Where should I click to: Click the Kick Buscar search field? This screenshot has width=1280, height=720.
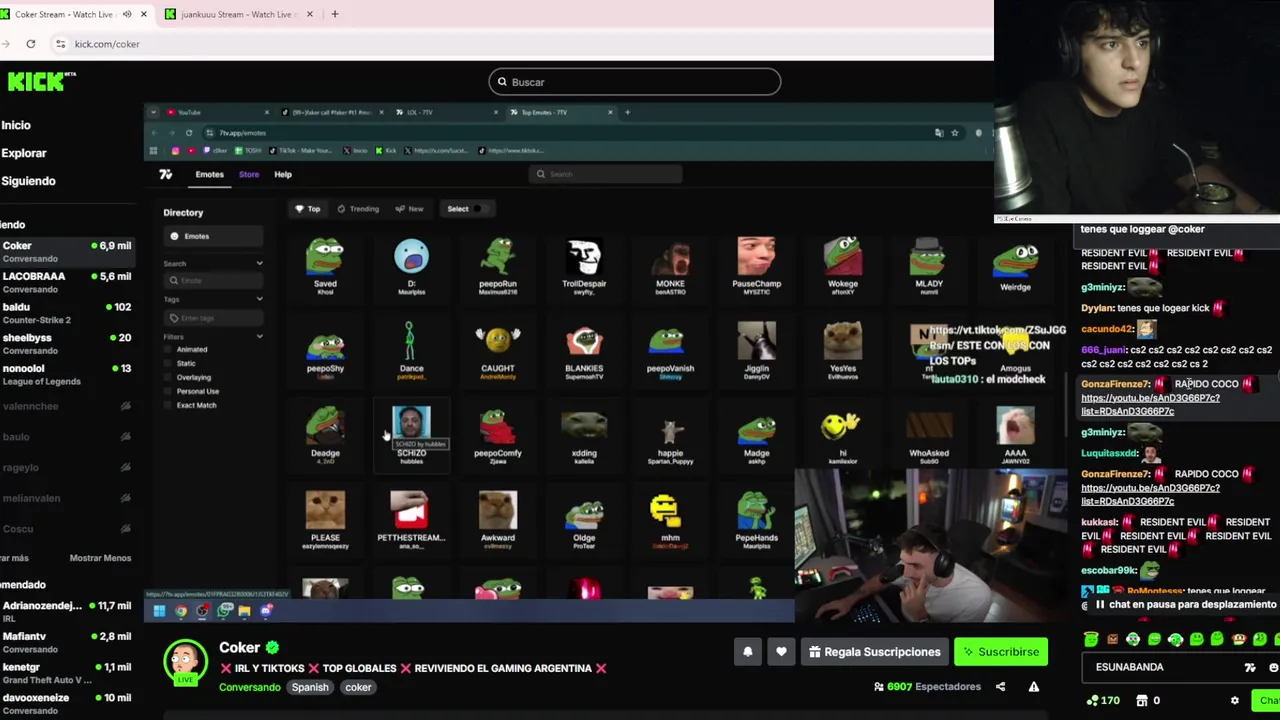coord(635,82)
